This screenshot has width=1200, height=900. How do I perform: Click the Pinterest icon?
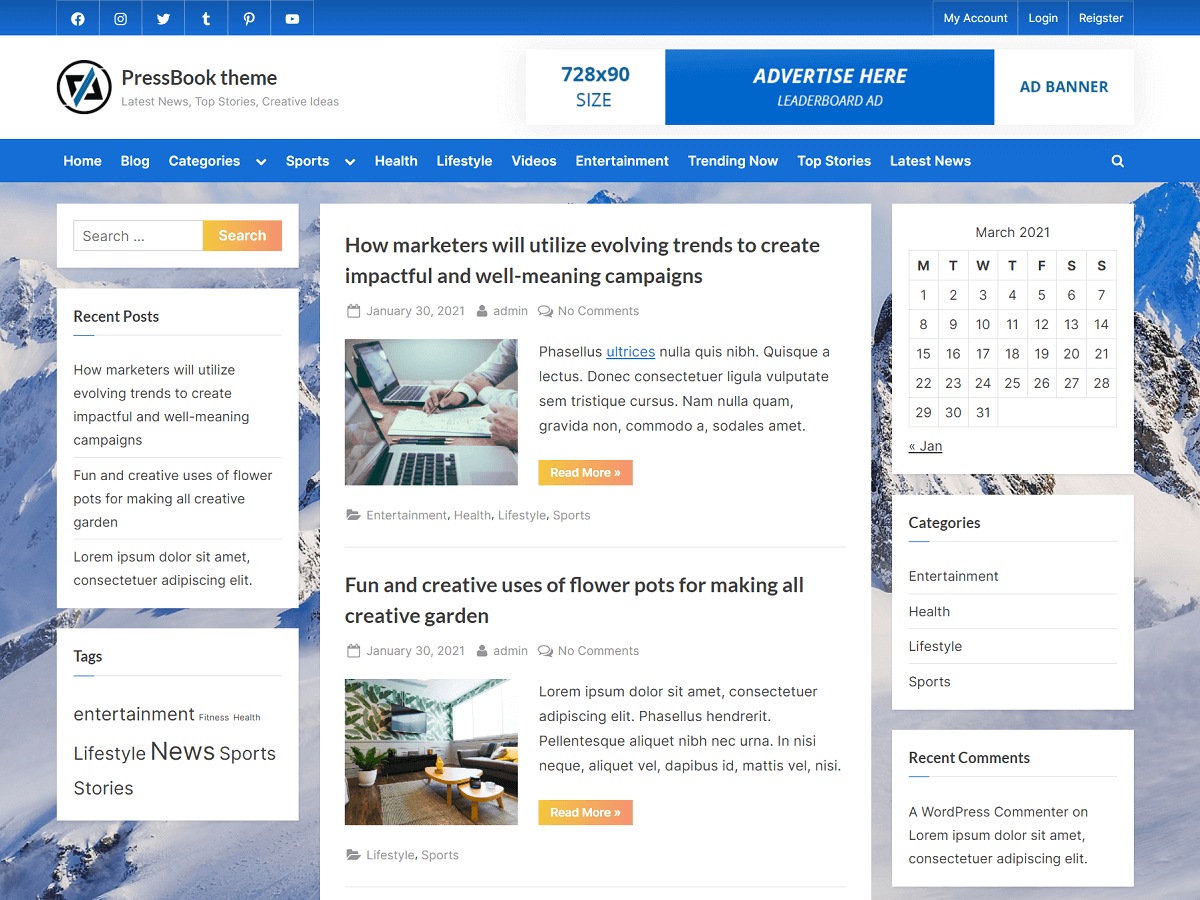click(248, 17)
